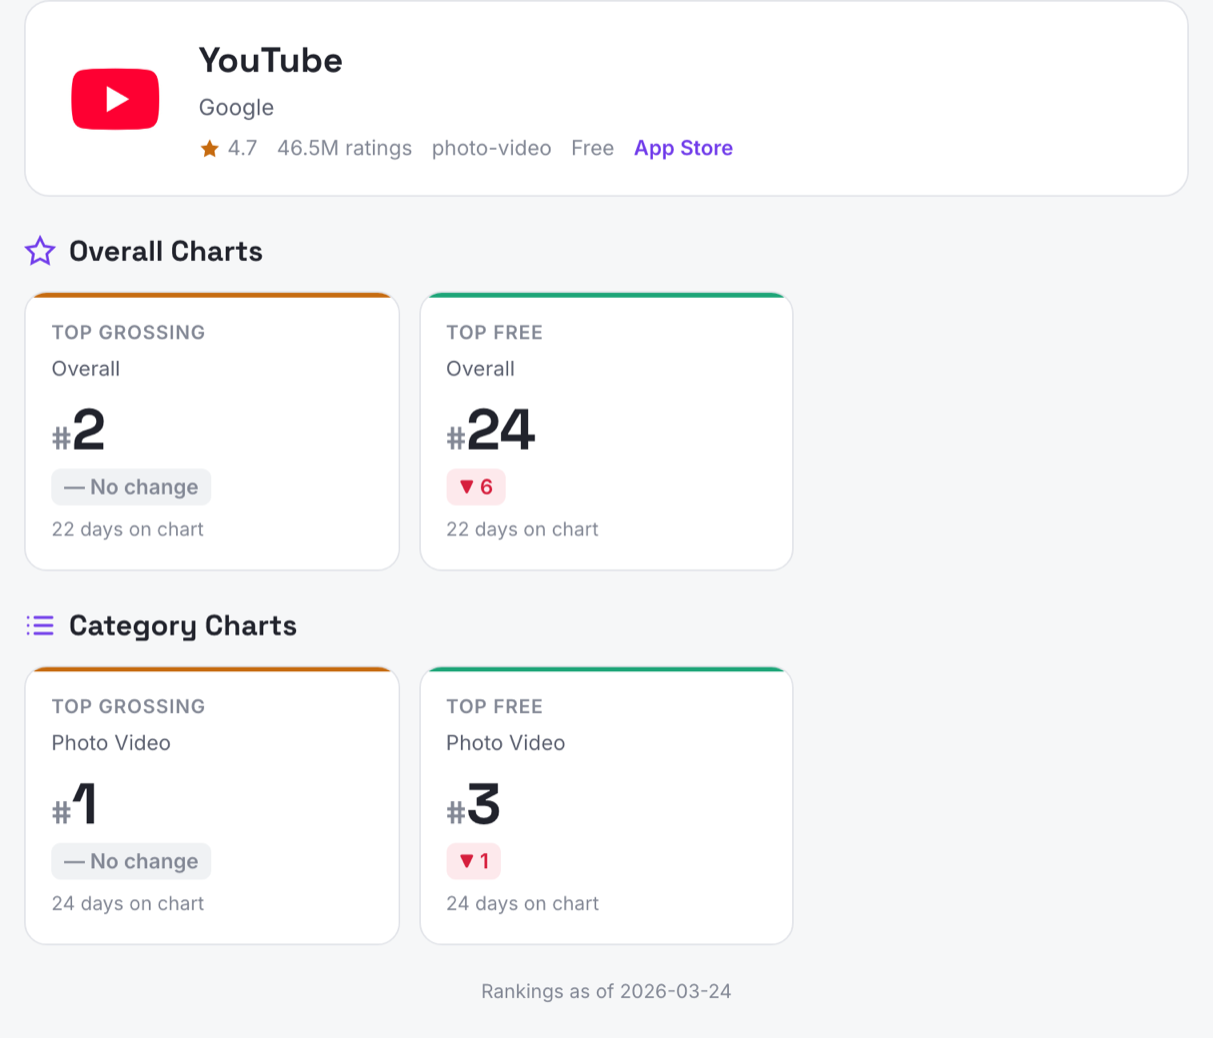Image resolution: width=1213 pixels, height=1038 pixels.
Task: Click 24 days on chart under #1
Action: 128,903
